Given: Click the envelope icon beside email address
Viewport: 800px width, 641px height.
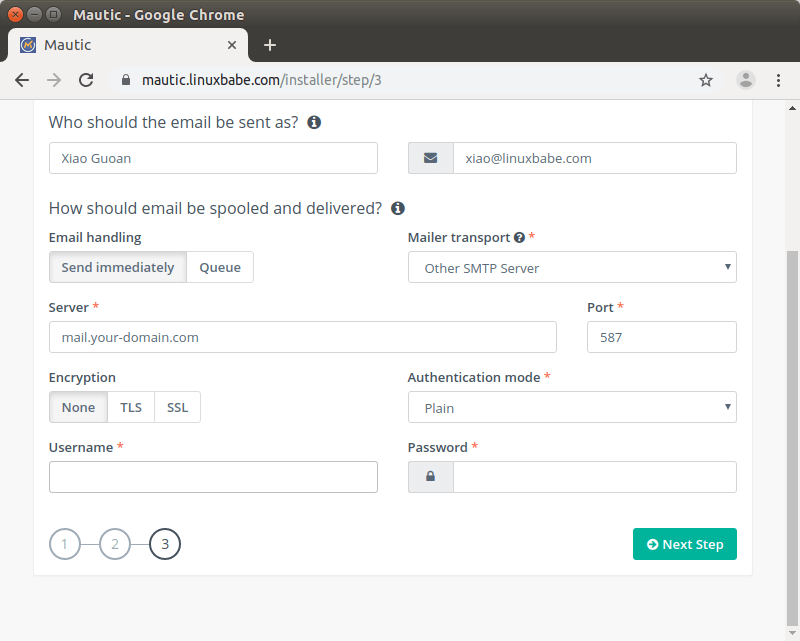Looking at the screenshot, I should click(430, 158).
